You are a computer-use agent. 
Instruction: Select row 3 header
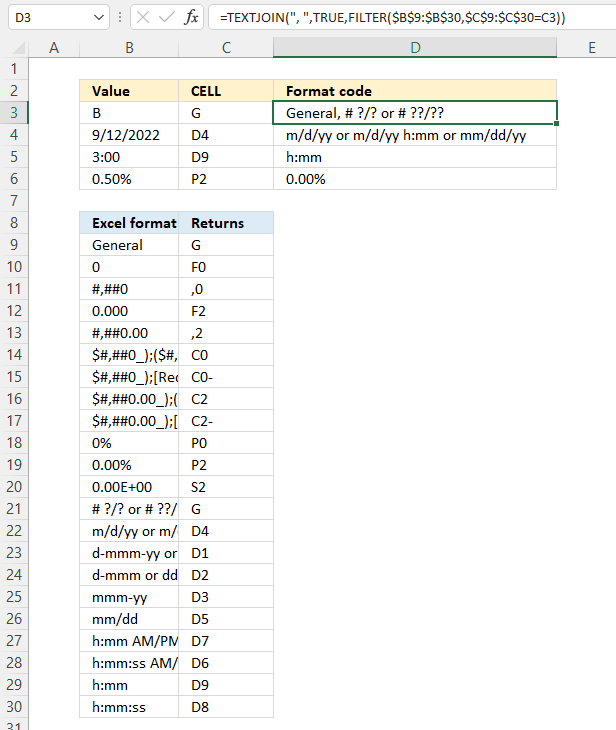click(x=14, y=113)
